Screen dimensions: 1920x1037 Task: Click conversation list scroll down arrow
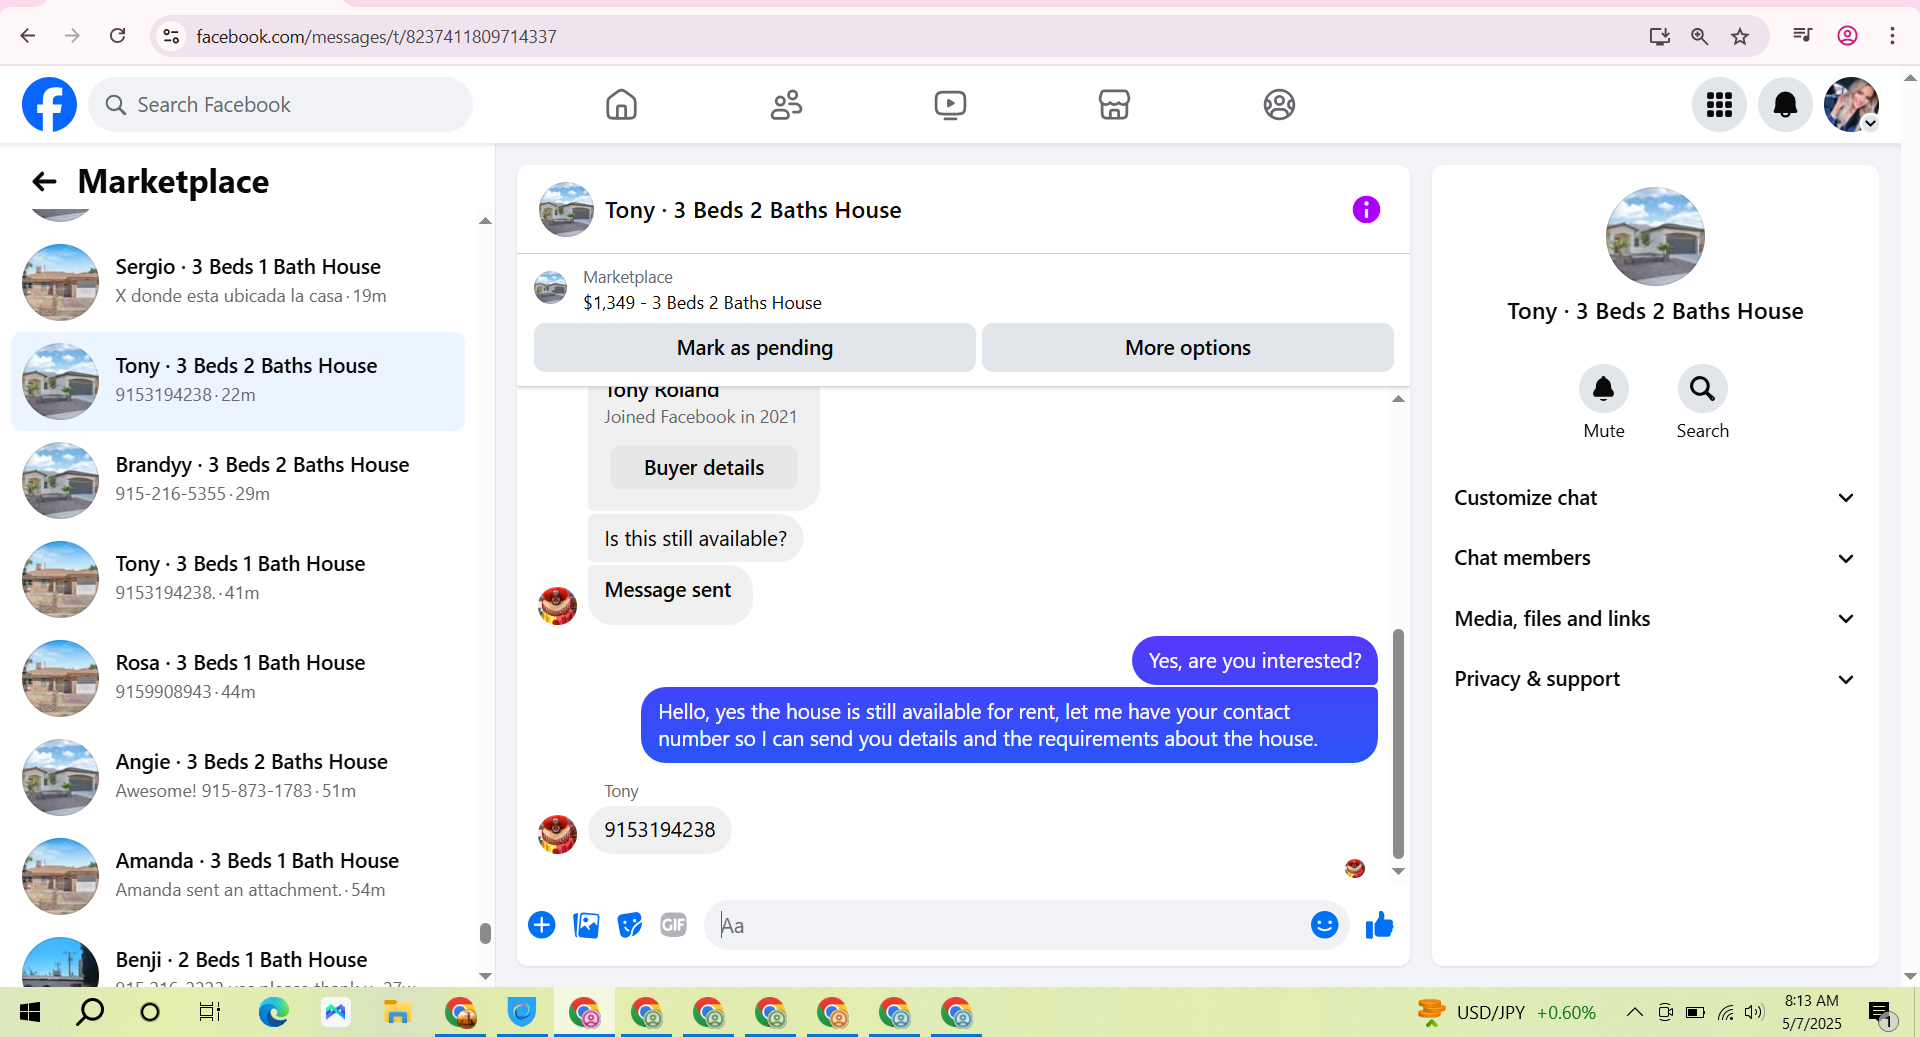485,976
